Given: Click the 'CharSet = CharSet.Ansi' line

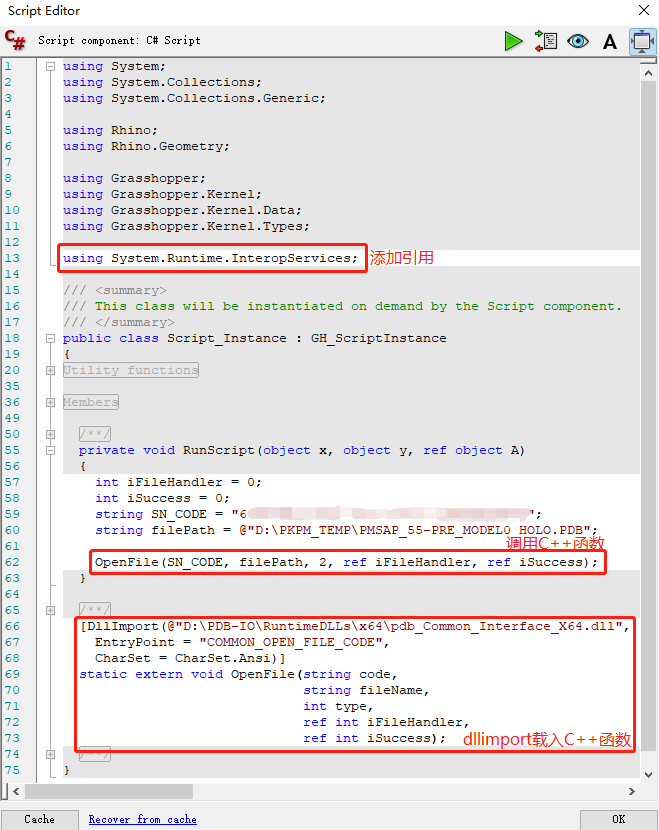Looking at the screenshot, I should [x=190, y=658].
